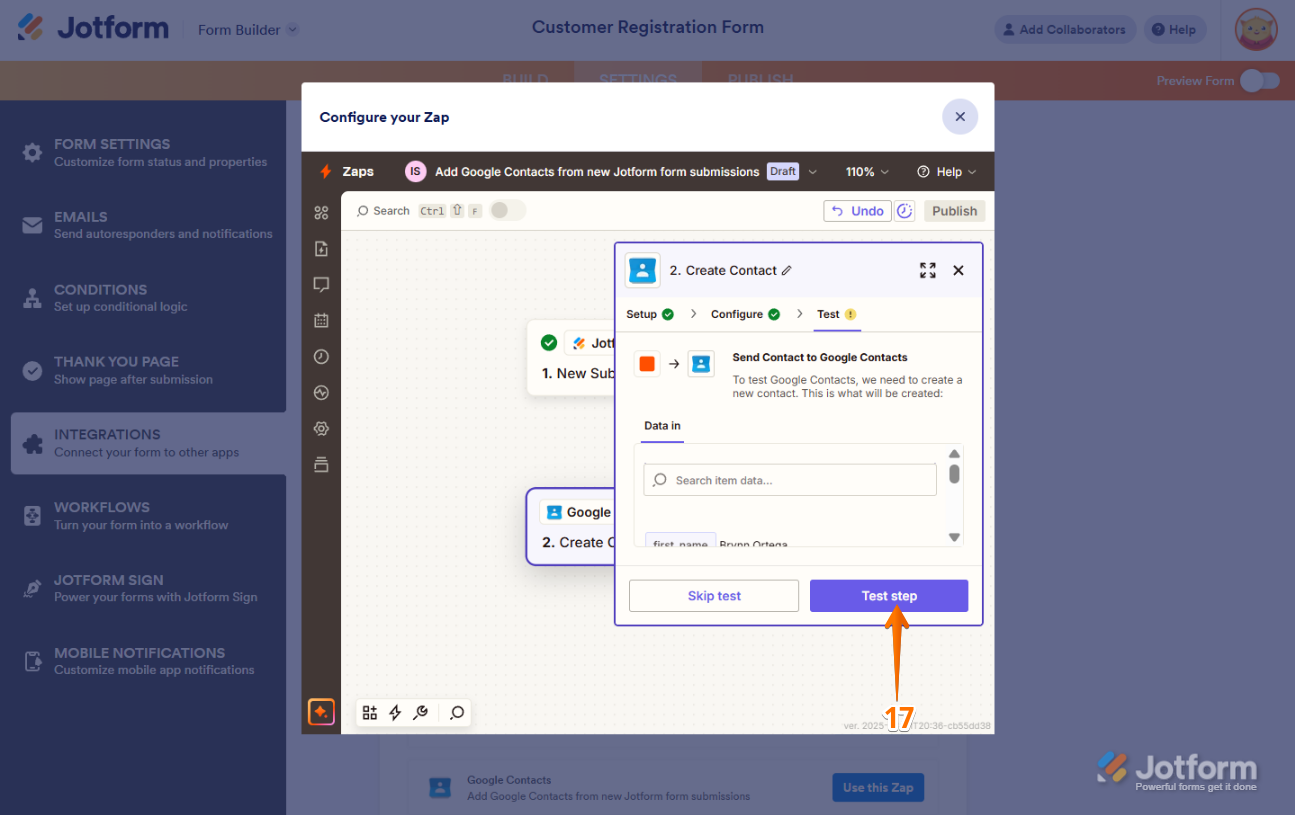Select the Test tab
Screen dimensions: 1295x815
[837, 314]
